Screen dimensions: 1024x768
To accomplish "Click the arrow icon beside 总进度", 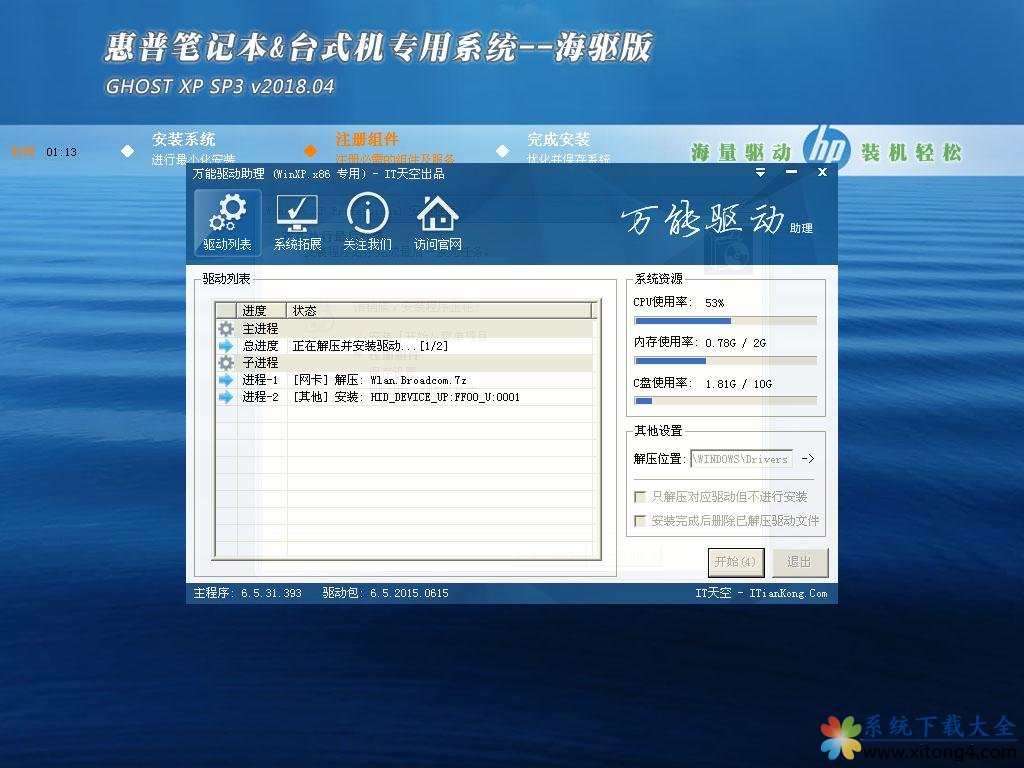I will click(x=226, y=345).
